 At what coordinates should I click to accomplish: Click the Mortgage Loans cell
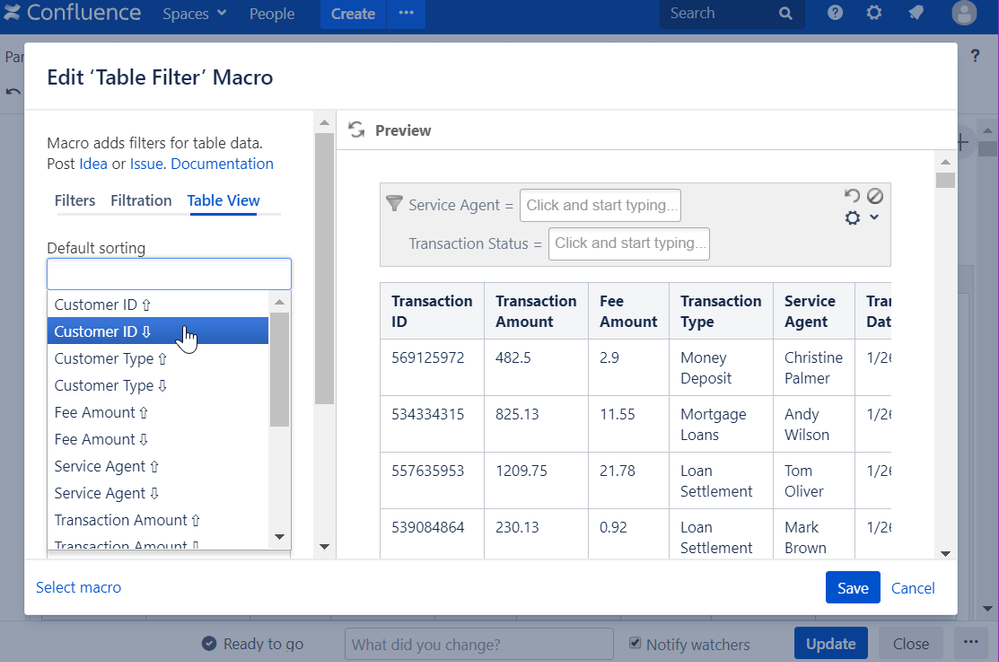(721, 424)
